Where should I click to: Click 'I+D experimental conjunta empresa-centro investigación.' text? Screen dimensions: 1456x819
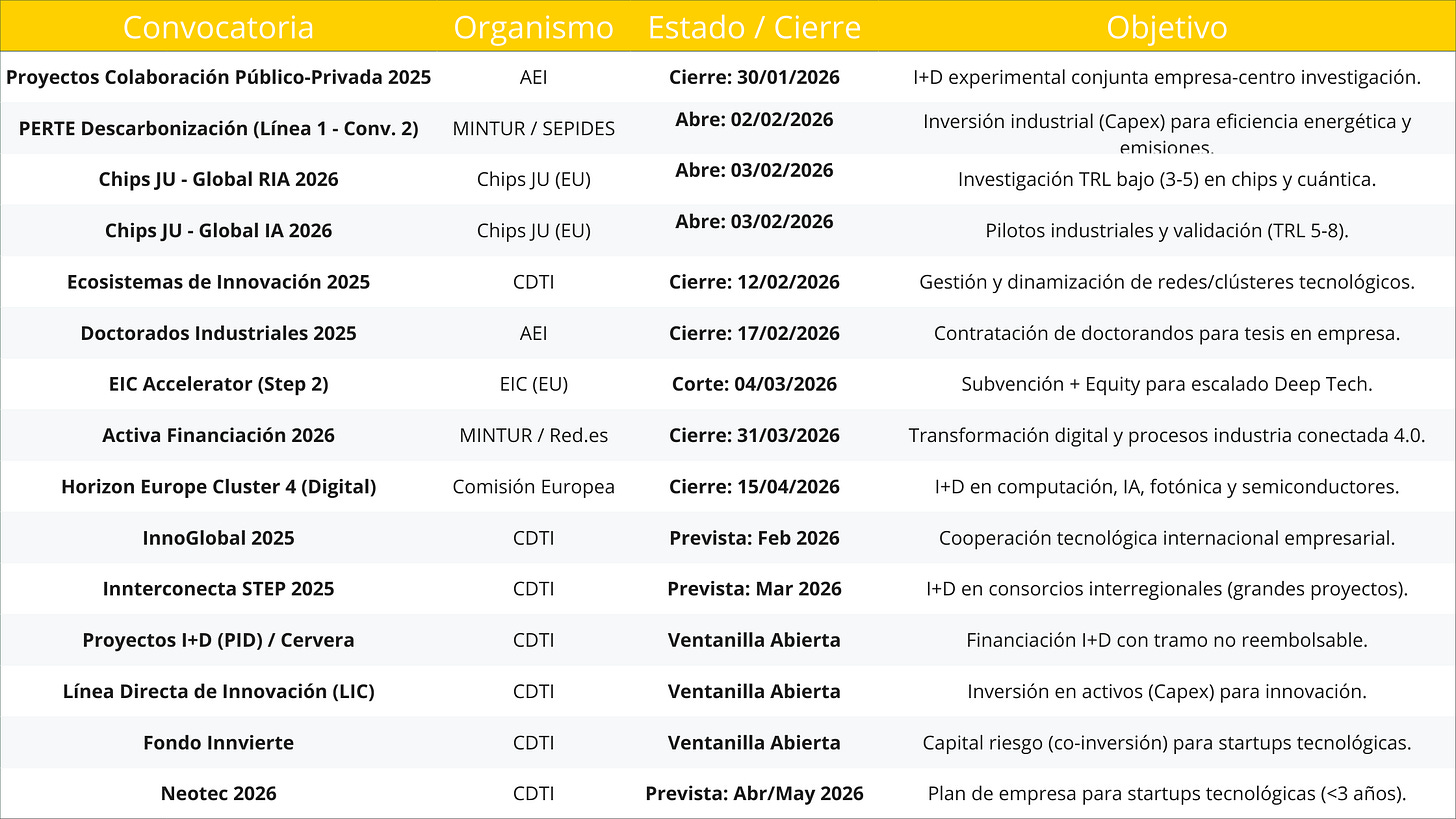pyautogui.click(x=1166, y=78)
